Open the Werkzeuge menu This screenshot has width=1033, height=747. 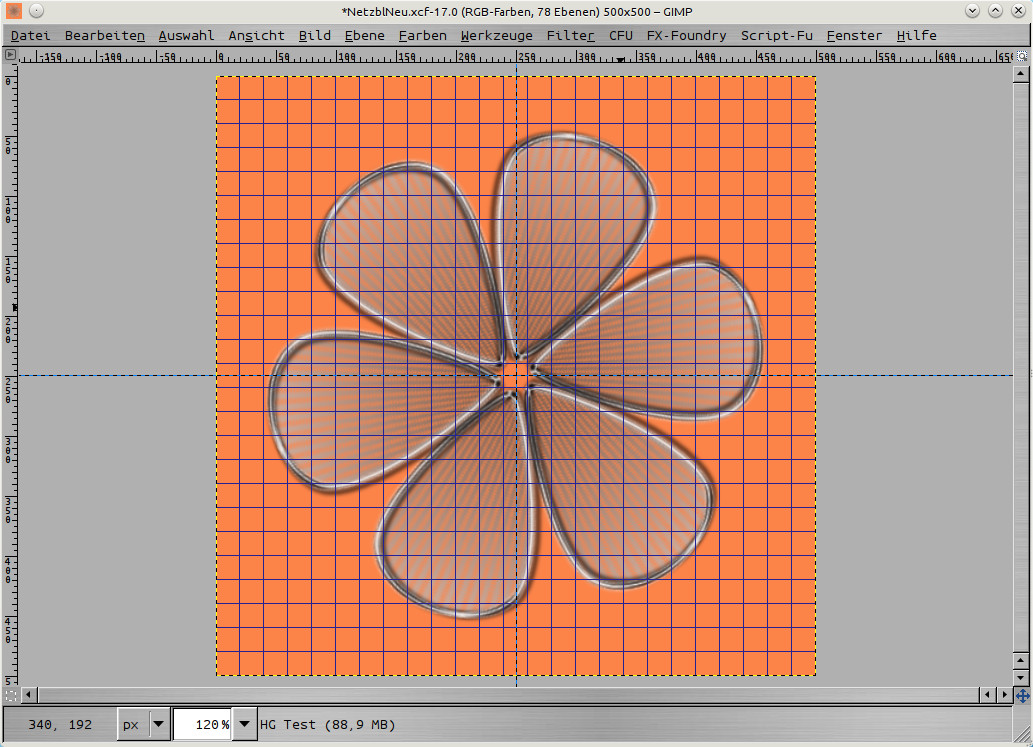click(x=496, y=35)
